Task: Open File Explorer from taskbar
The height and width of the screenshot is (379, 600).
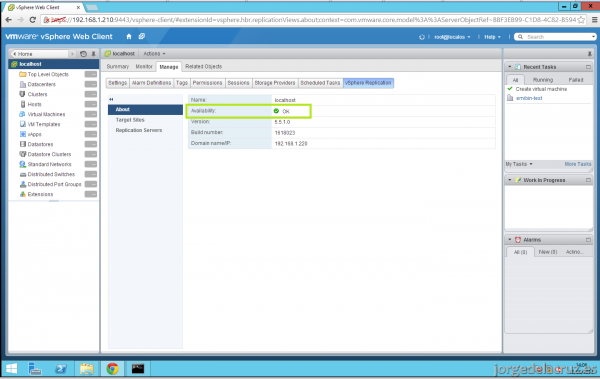Action: coord(86,369)
